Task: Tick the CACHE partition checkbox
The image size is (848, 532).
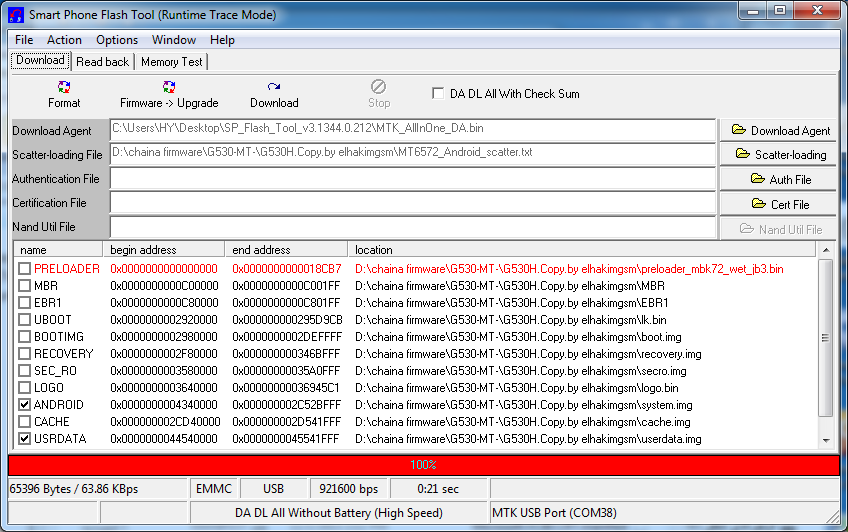Action: point(24,422)
